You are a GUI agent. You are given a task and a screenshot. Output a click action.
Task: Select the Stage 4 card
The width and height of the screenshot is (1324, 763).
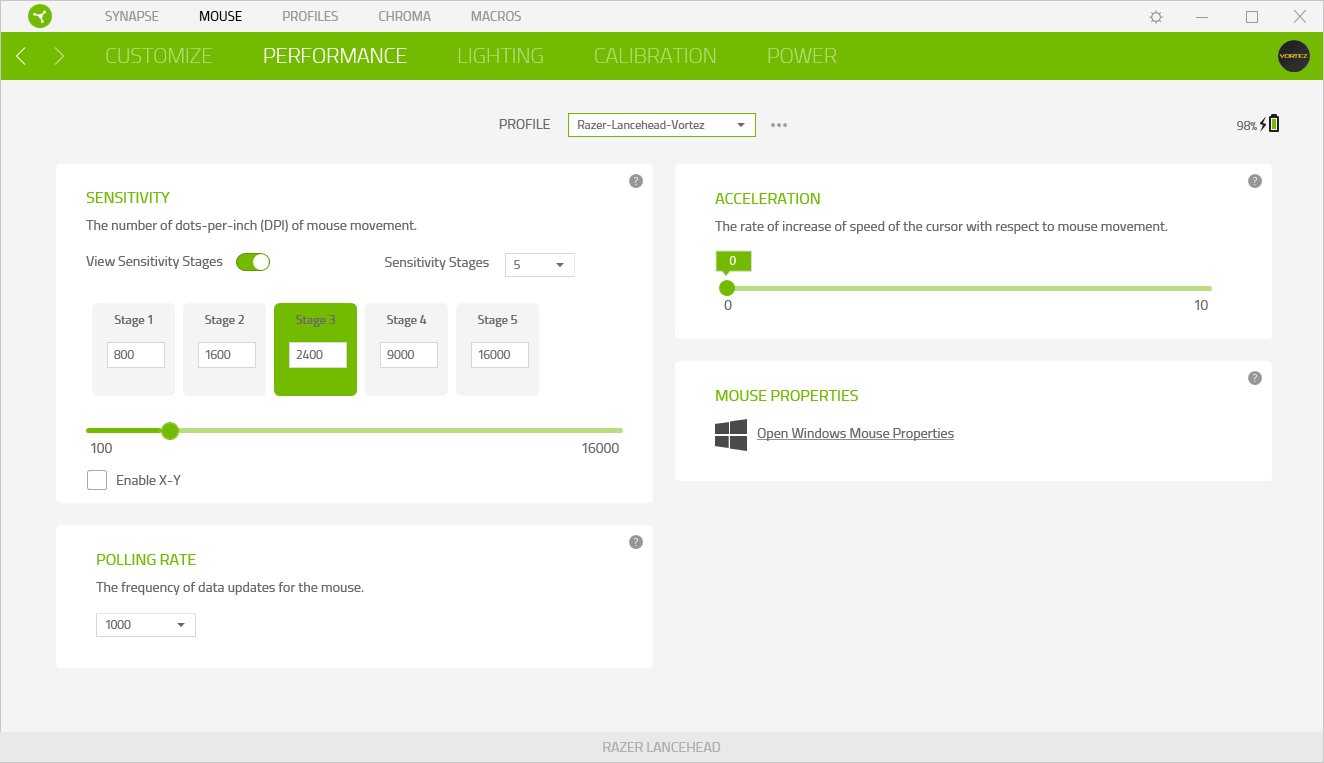click(x=407, y=350)
